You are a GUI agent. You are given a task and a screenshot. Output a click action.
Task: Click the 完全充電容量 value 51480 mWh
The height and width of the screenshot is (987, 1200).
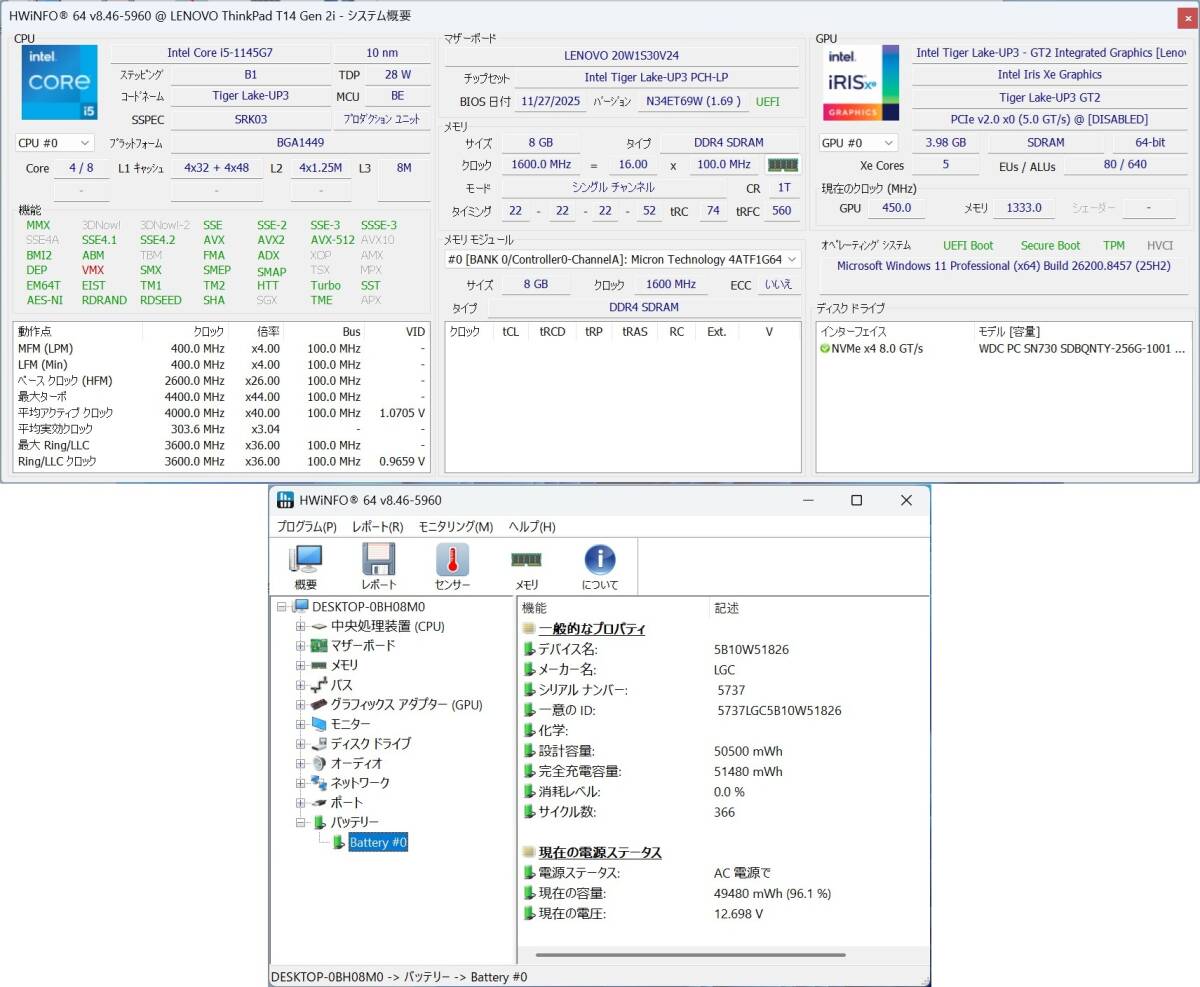click(748, 771)
